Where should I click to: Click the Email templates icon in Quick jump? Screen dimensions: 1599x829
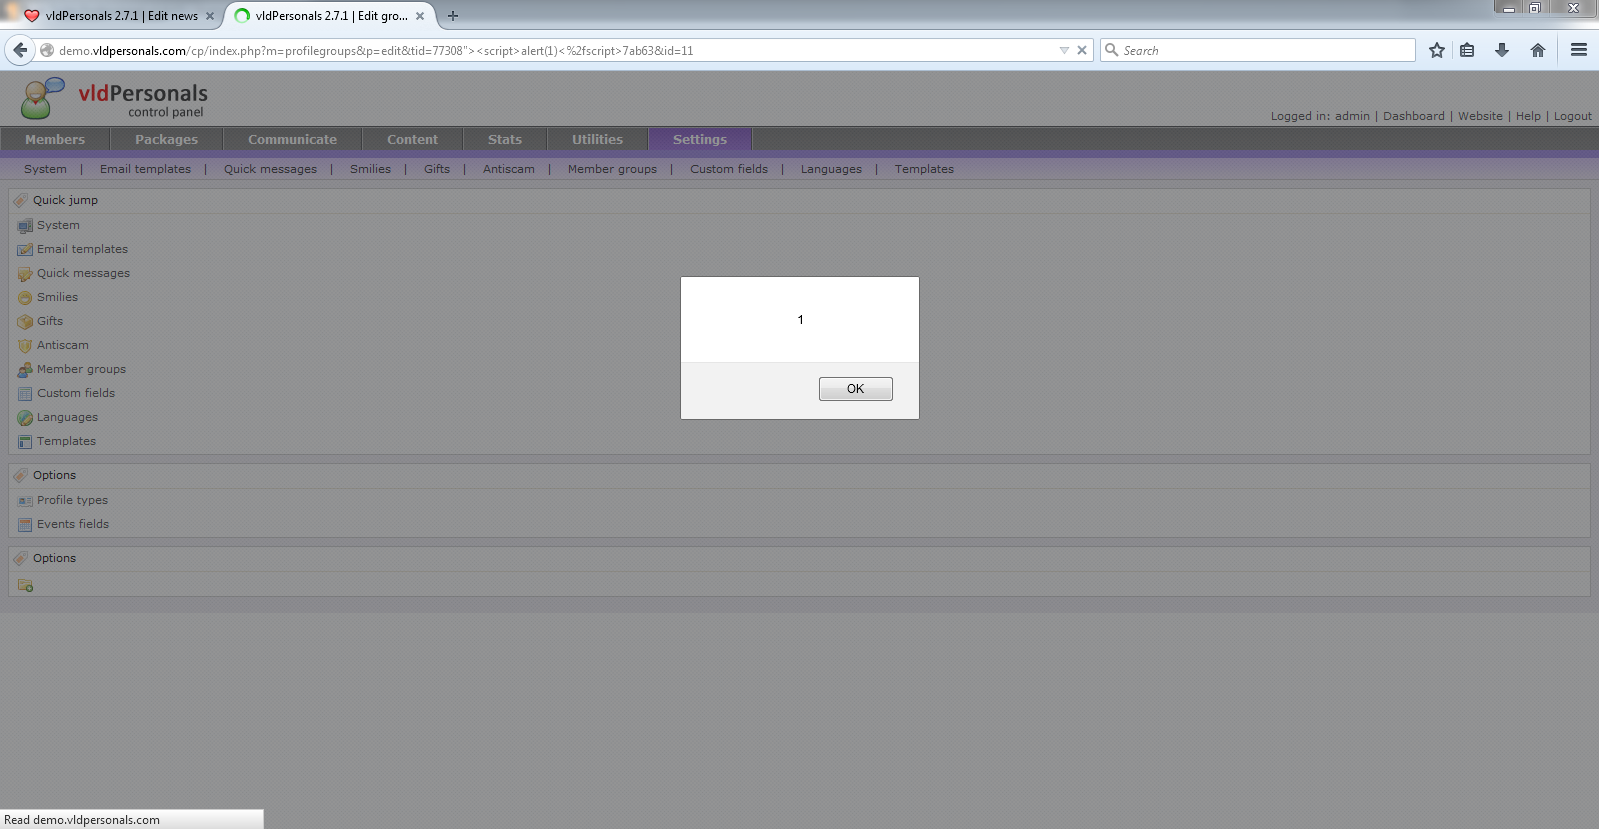click(25, 250)
